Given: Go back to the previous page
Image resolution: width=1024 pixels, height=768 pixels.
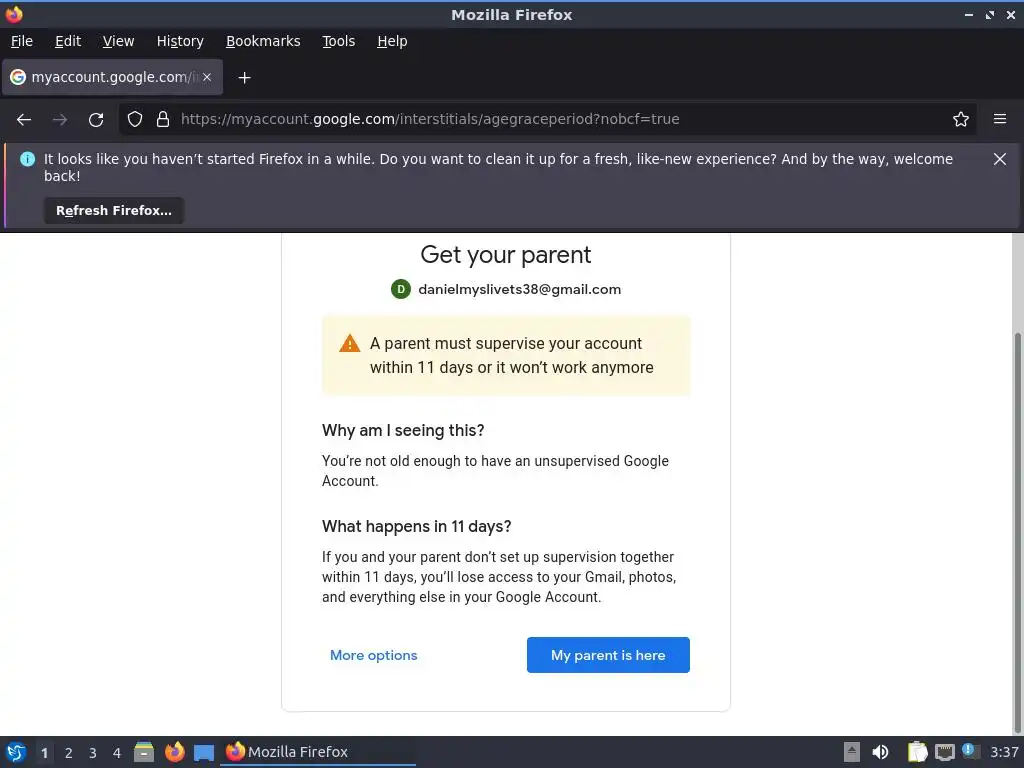Looking at the screenshot, I should pyautogui.click(x=24, y=120).
